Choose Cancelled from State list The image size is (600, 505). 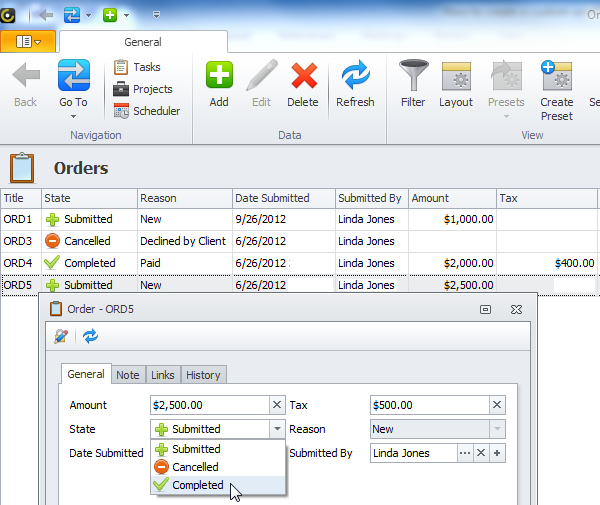(196, 467)
